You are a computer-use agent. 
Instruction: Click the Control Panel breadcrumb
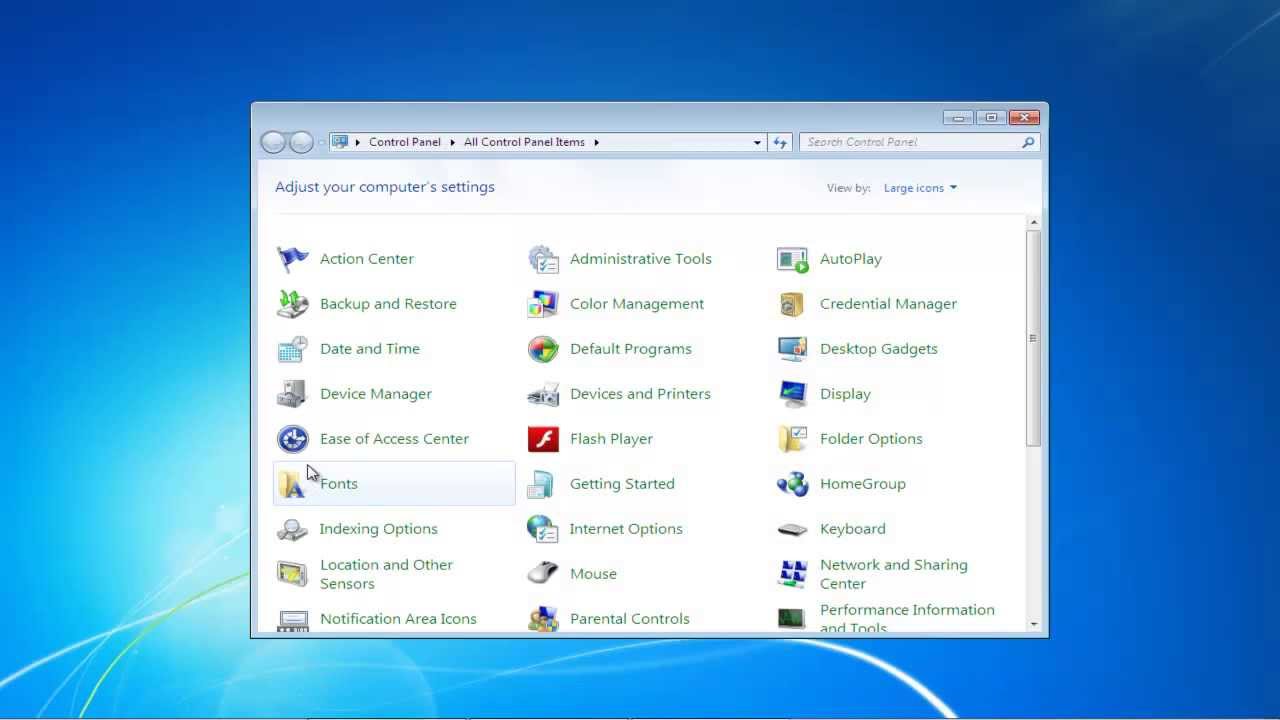(405, 142)
